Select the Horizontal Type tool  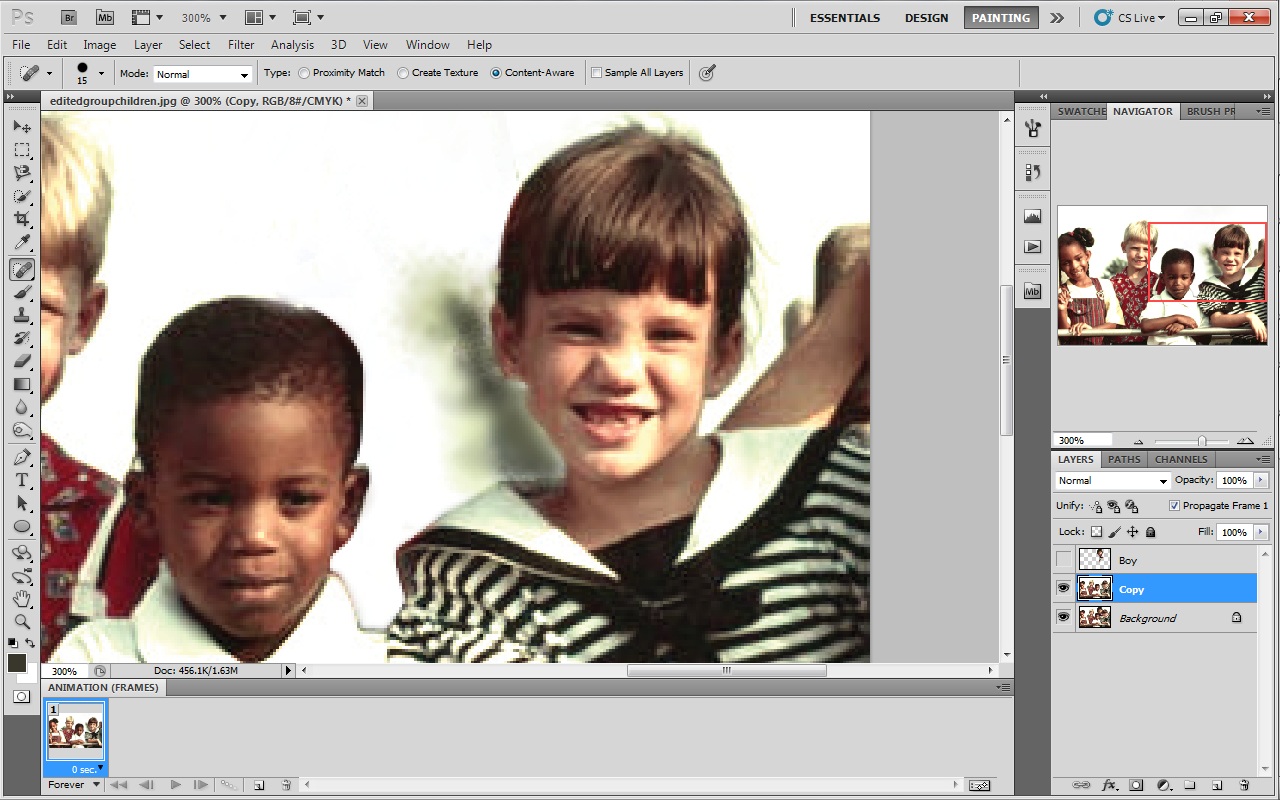point(22,480)
